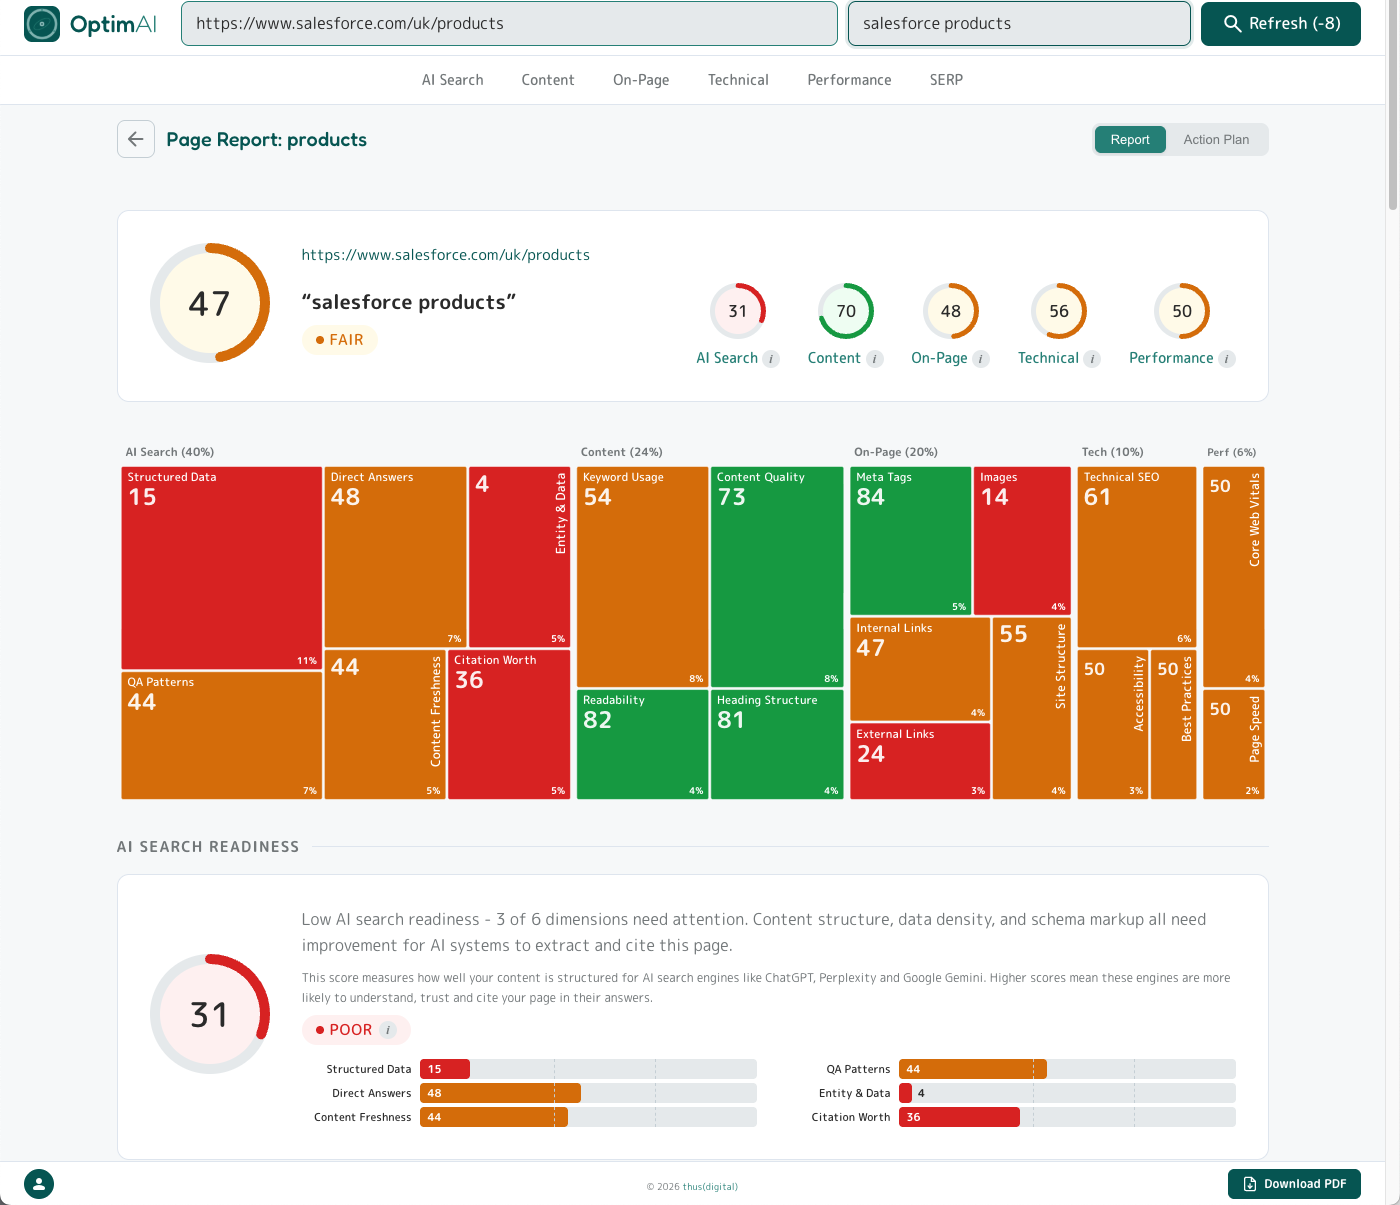1400x1205 pixels.
Task: Select the Images treemap tile
Action: coord(1022,541)
